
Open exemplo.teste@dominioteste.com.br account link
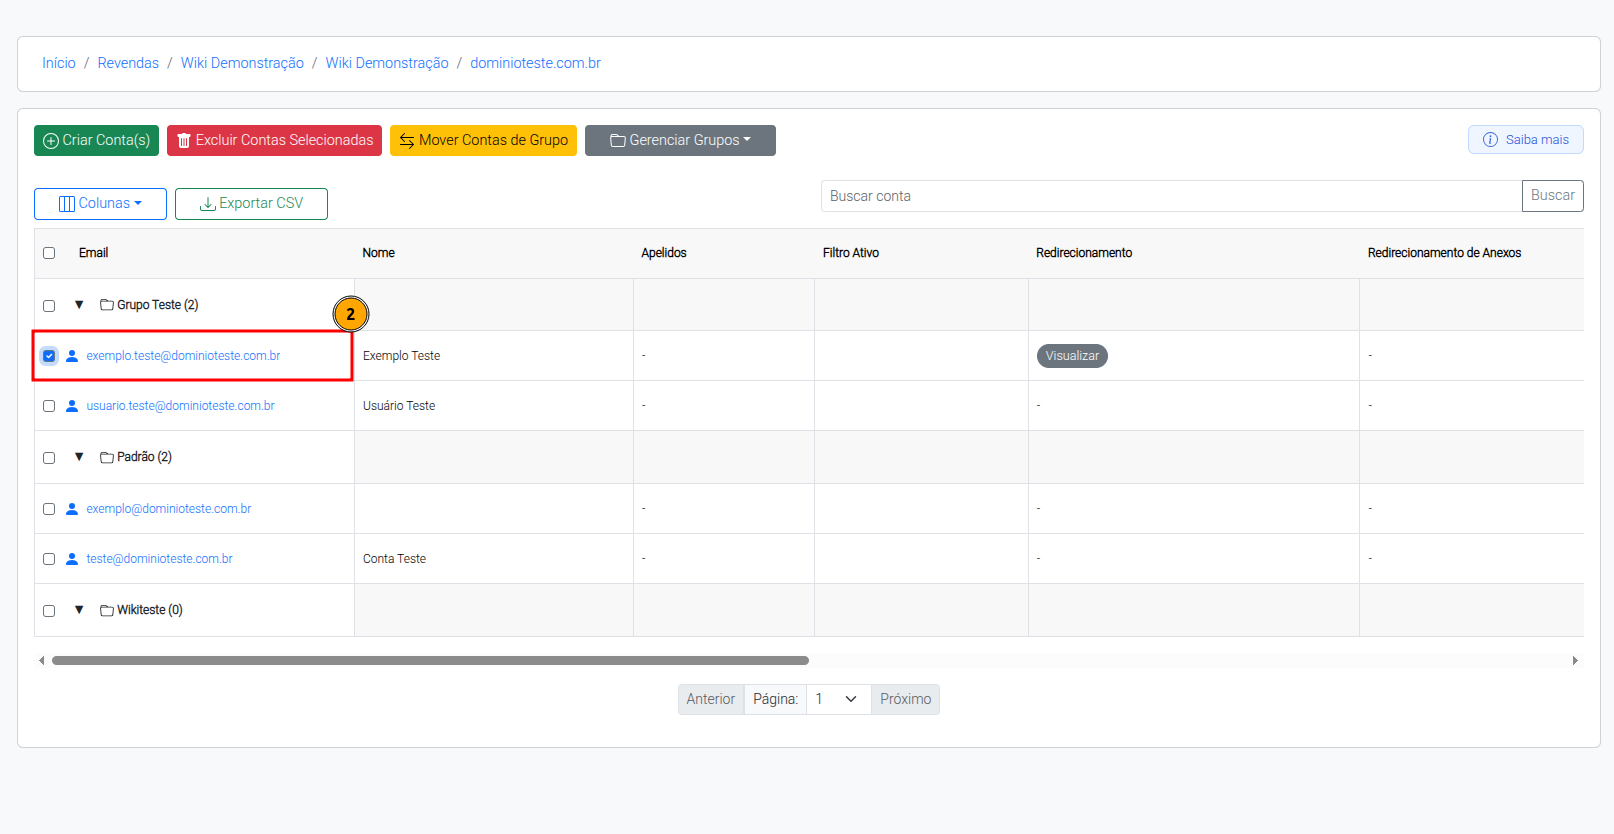coord(183,356)
